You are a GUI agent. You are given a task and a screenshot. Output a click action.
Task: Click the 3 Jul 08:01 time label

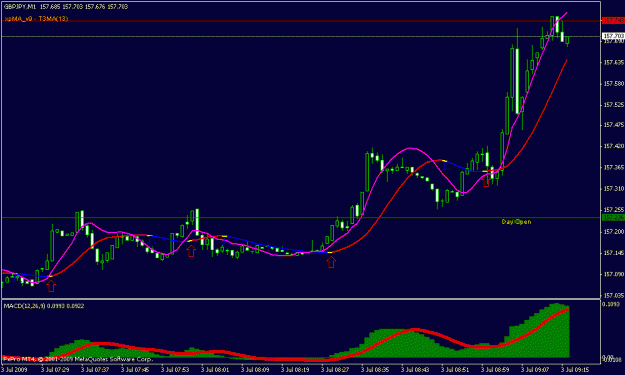pos(215,370)
